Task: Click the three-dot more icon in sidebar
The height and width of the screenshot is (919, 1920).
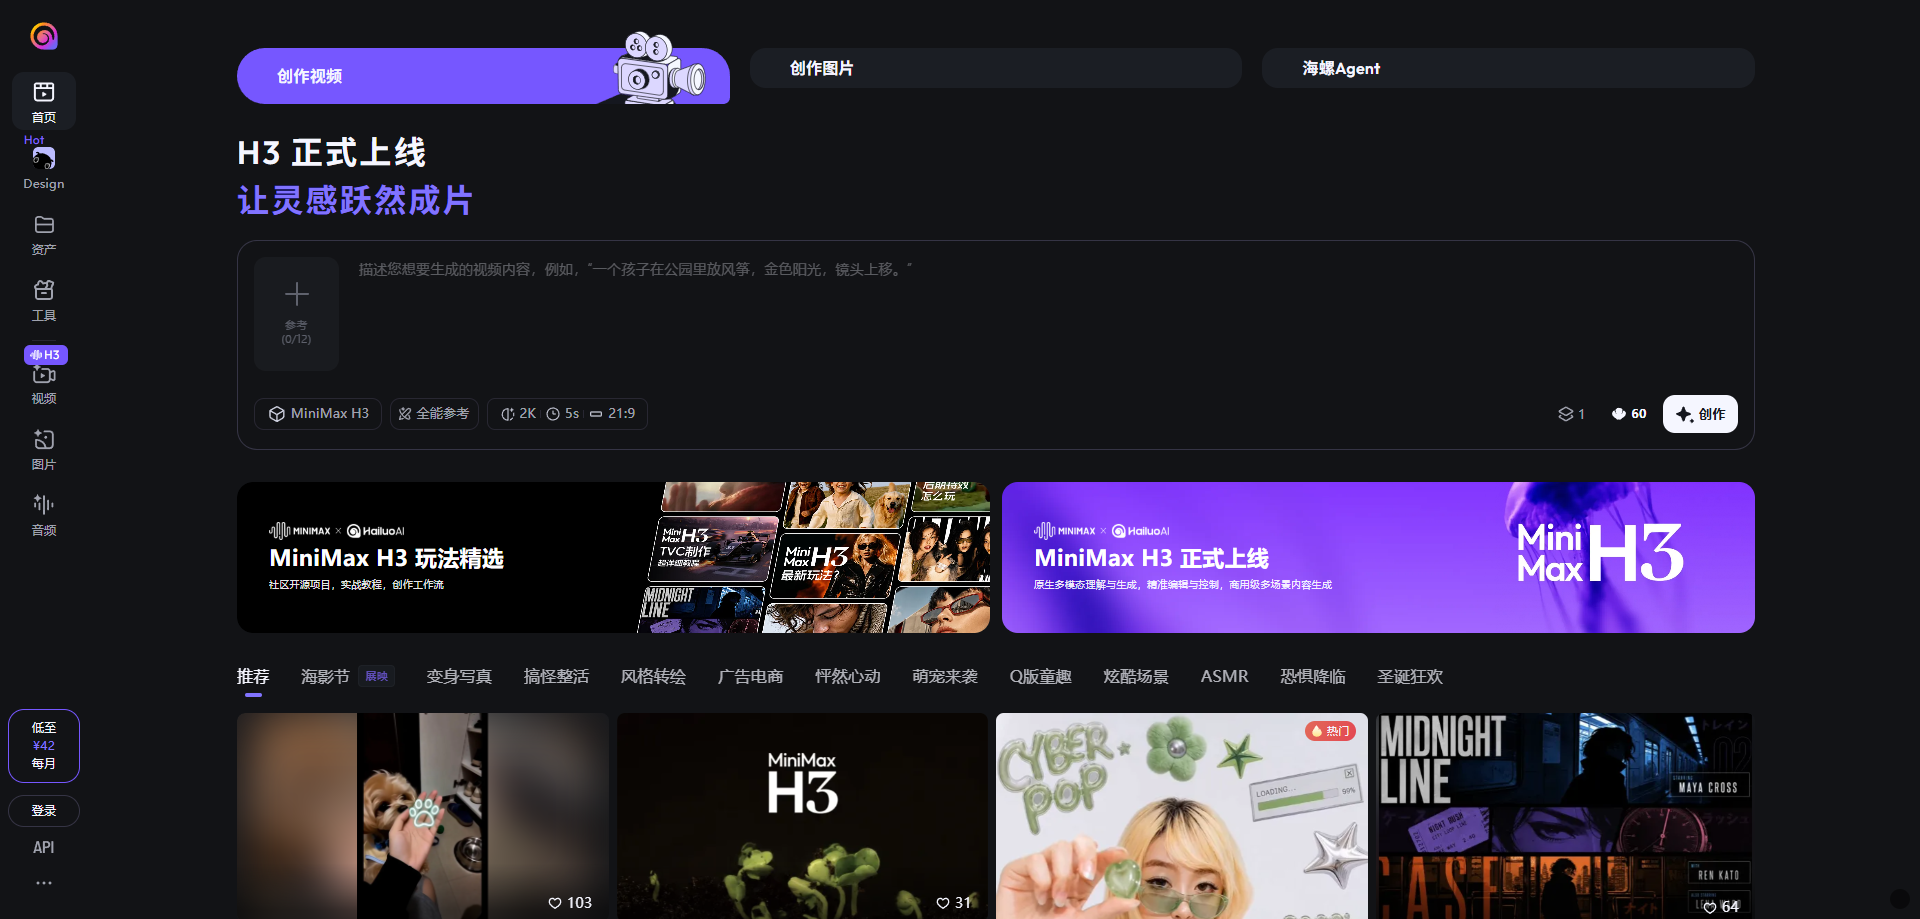Action: pos(44,883)
